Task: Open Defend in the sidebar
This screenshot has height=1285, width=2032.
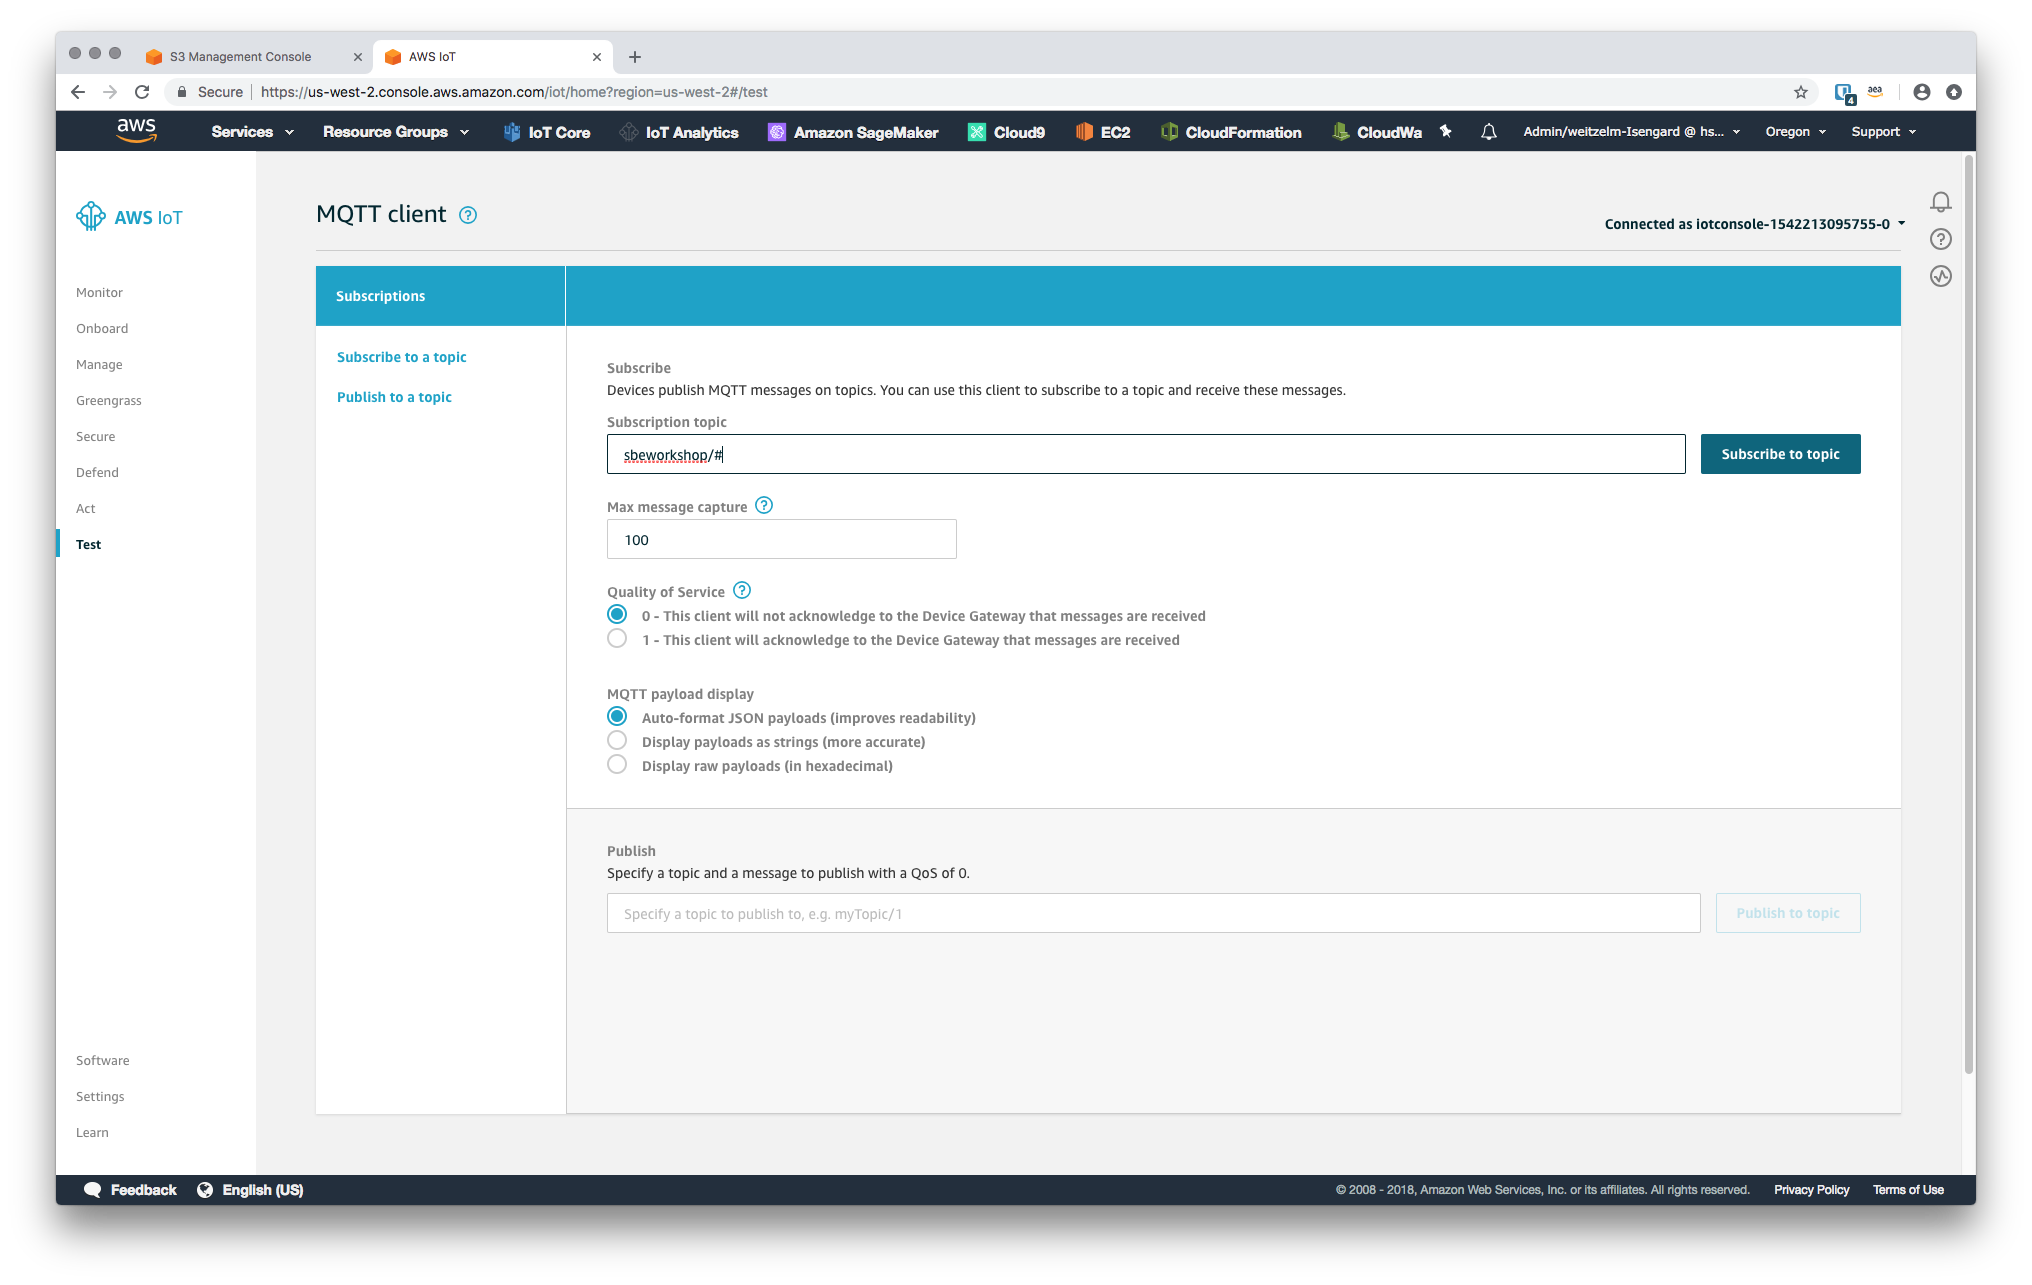Action: coord(97,472)
